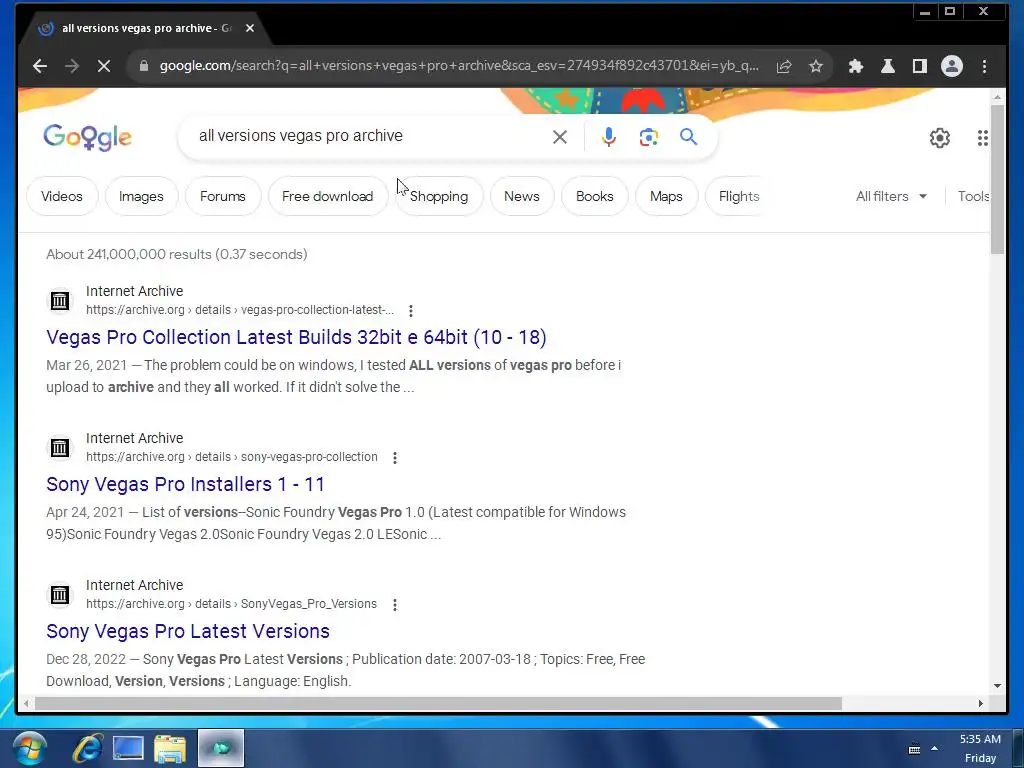Clear the search box text

point(560,137)
